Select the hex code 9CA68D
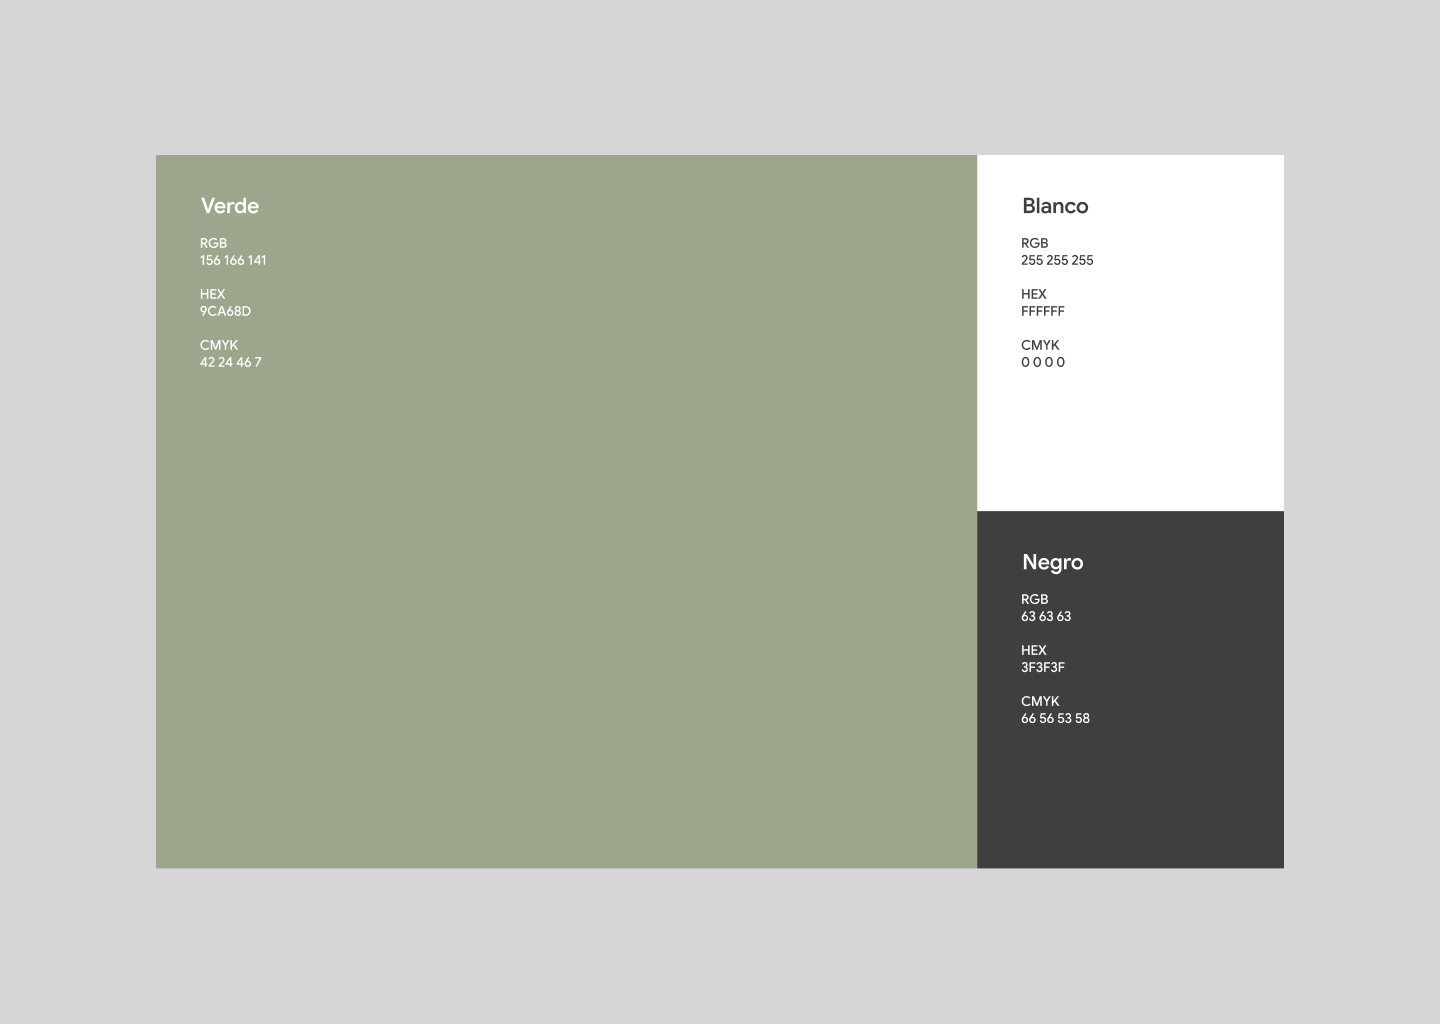Screen dimensions: 1440x1024 225,311
